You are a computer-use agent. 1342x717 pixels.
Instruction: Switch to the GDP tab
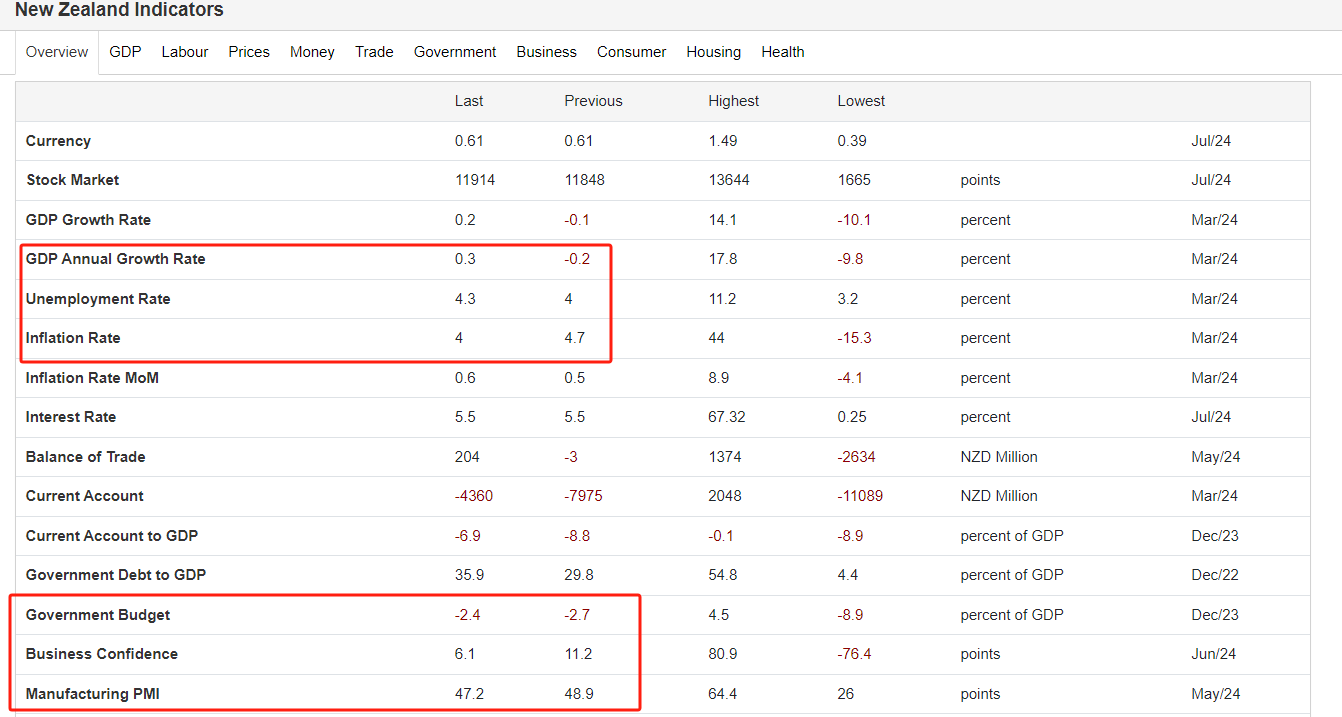coord(125,52)
